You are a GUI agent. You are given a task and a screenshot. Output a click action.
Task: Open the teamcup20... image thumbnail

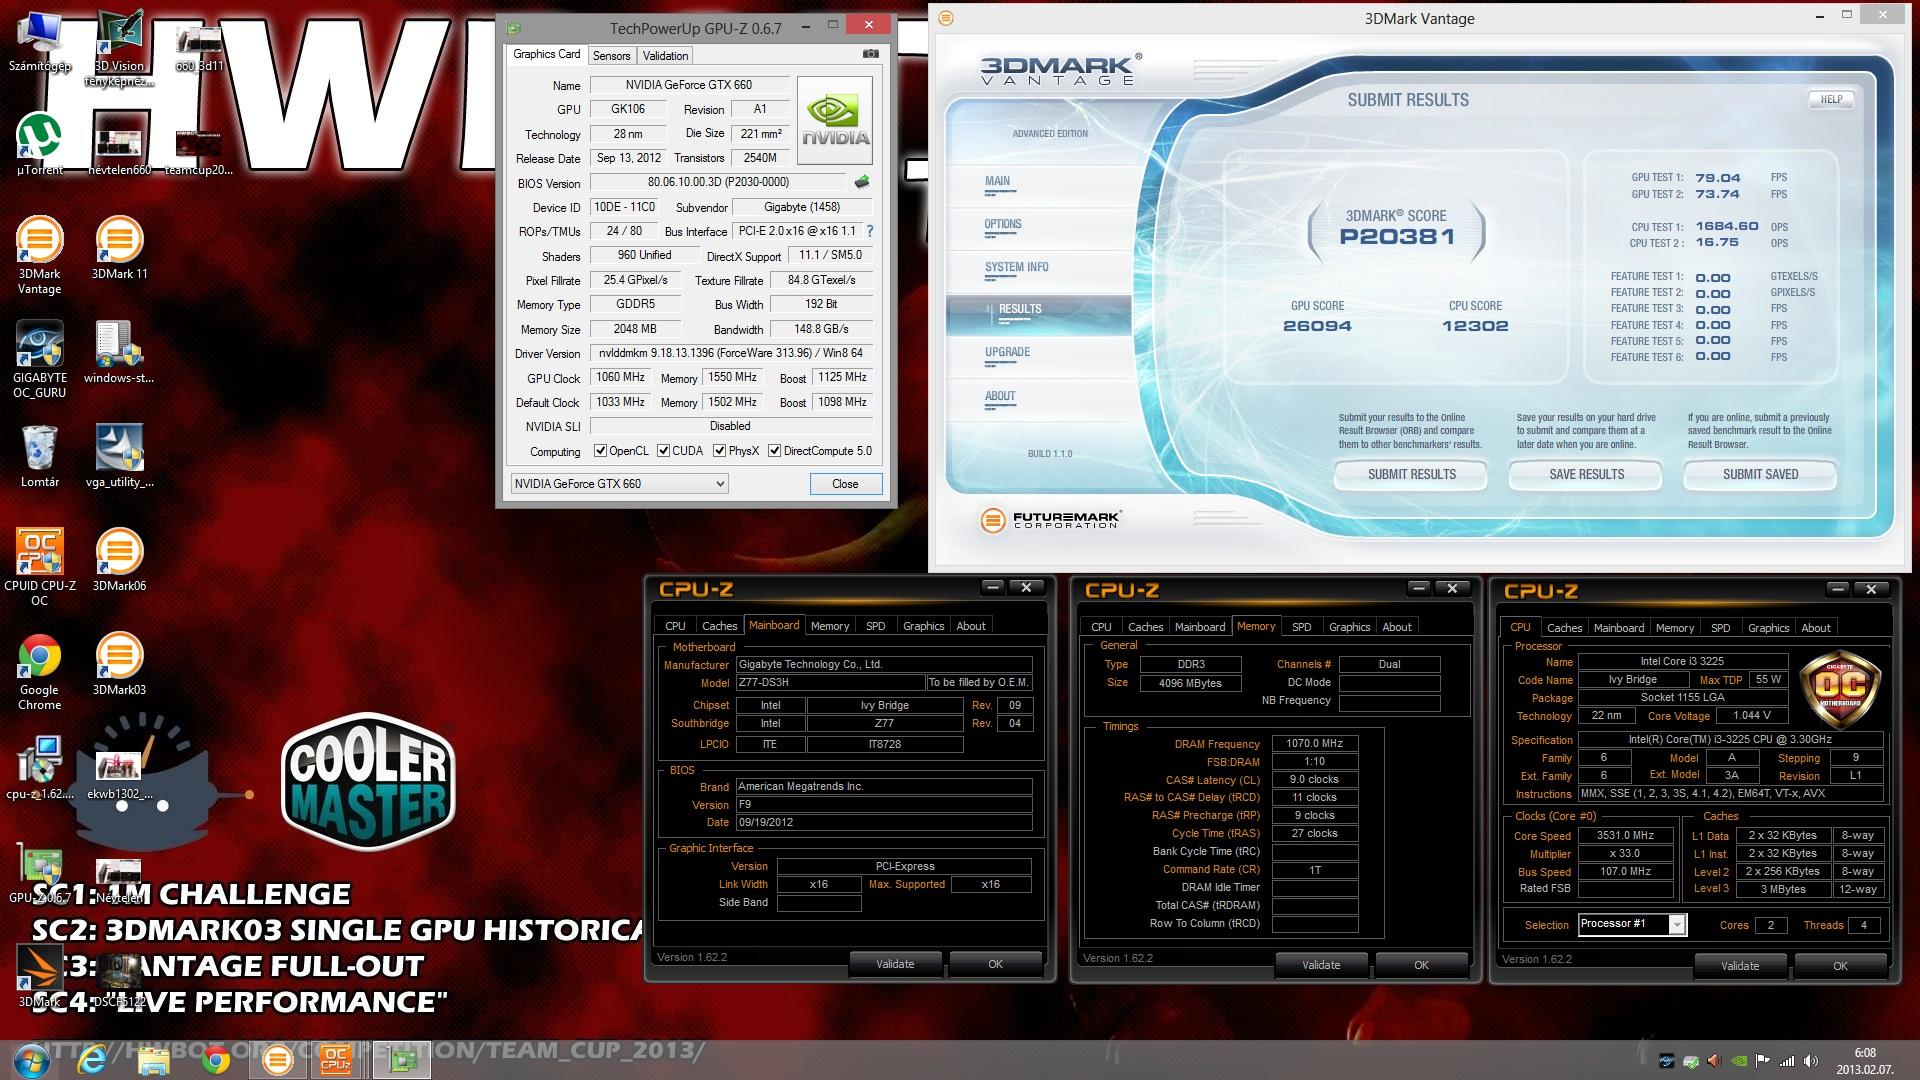tap(199, 150)
